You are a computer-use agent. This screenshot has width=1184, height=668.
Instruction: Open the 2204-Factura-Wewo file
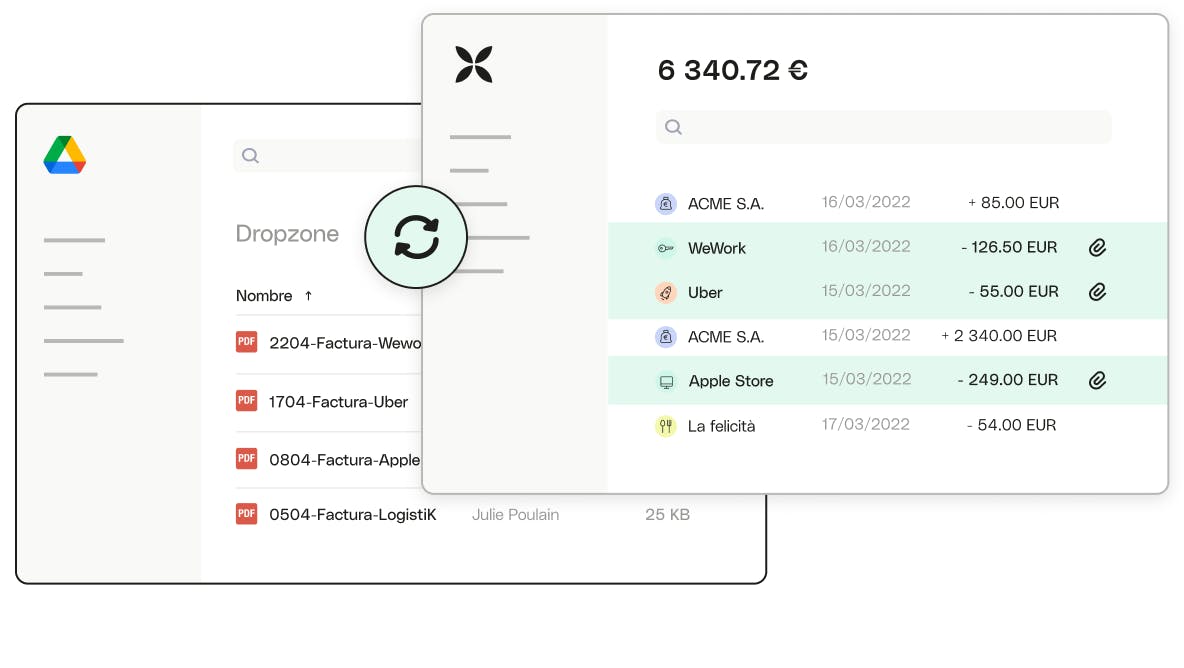345,343
